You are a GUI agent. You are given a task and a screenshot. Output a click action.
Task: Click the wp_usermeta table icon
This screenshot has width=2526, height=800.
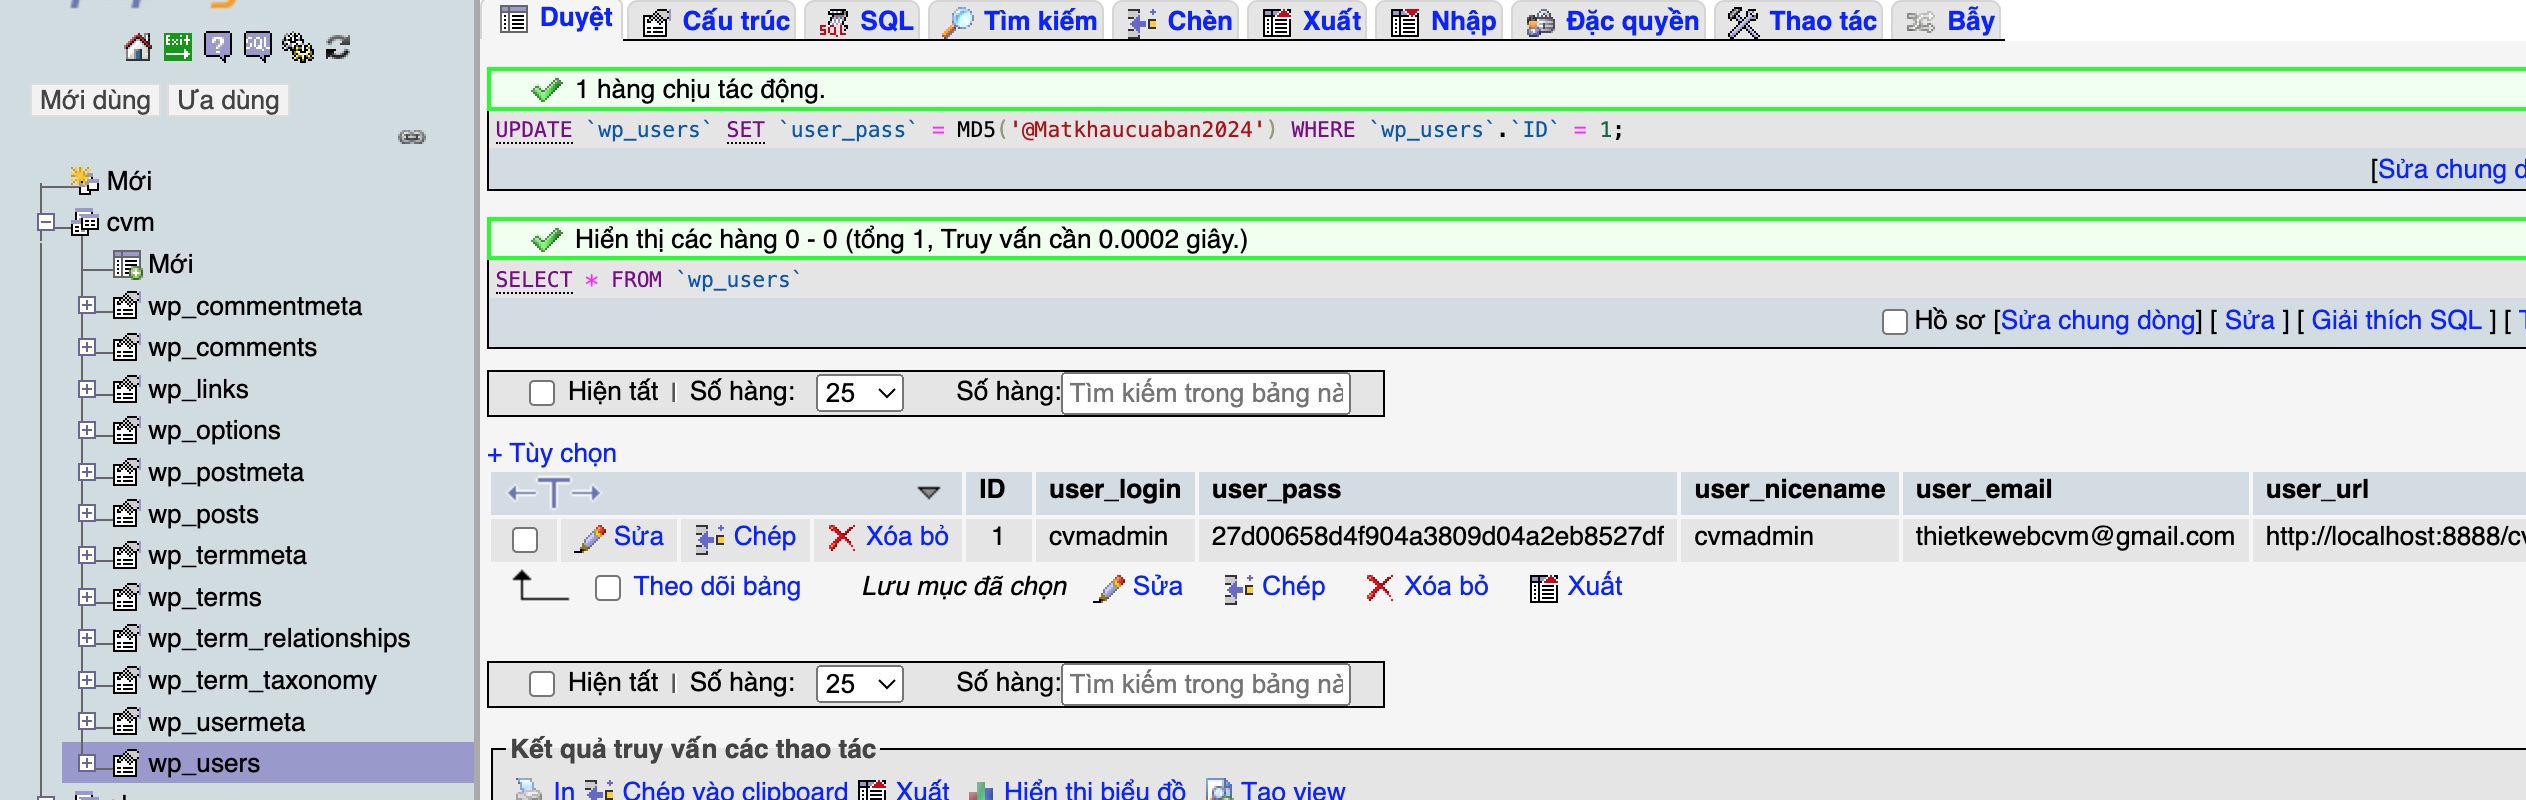pos(126,722)
